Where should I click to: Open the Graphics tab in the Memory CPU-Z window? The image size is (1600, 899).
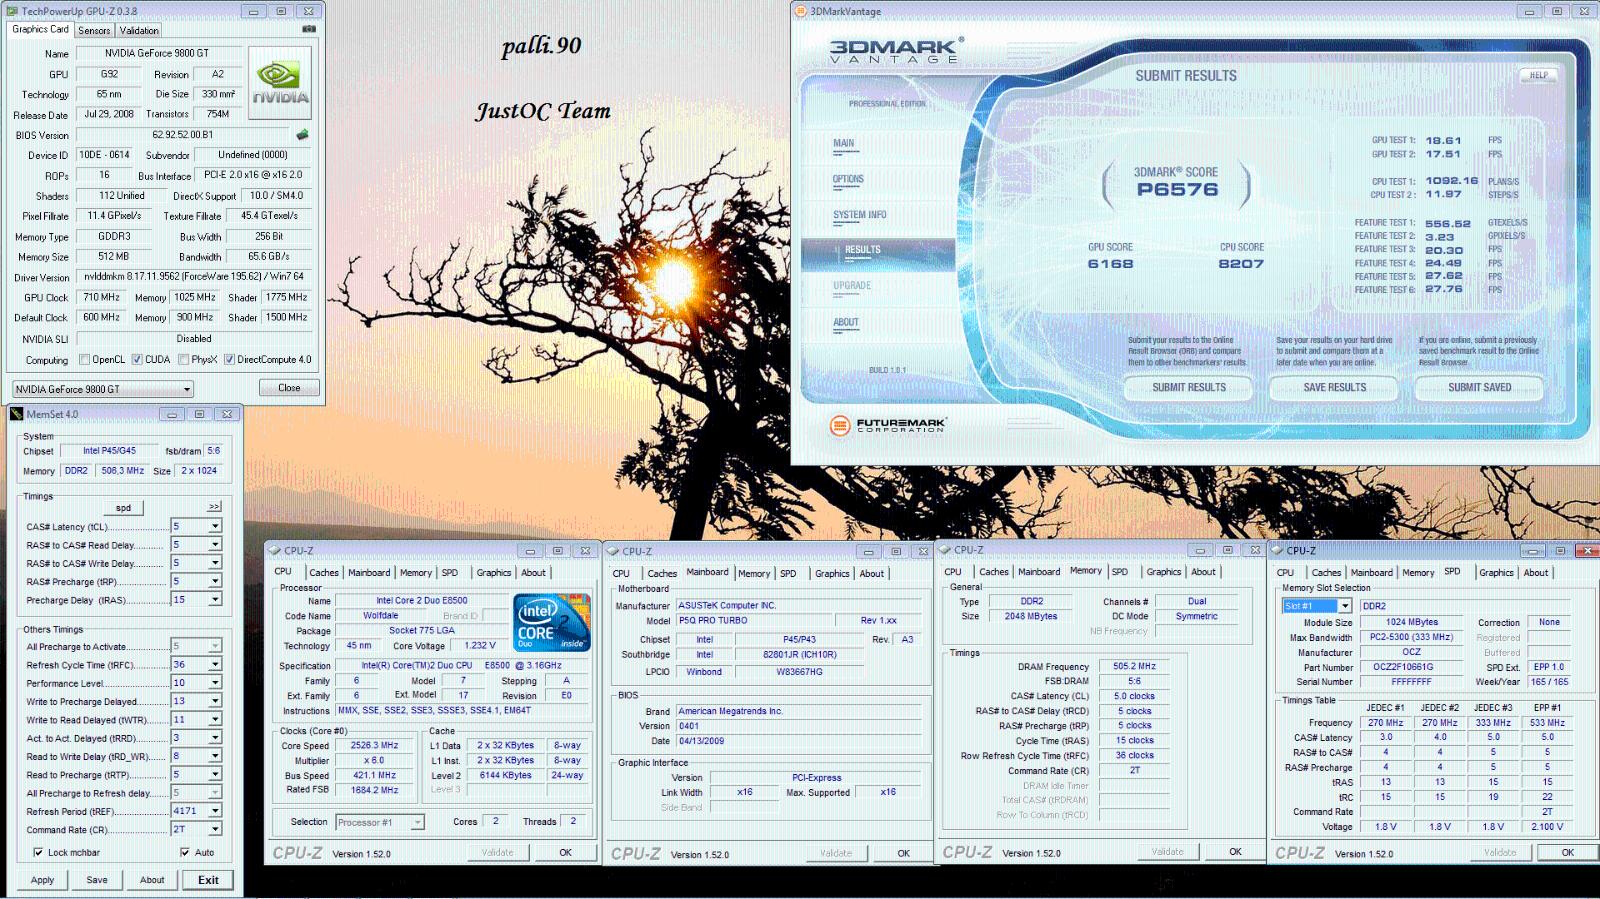point(1163,572)
